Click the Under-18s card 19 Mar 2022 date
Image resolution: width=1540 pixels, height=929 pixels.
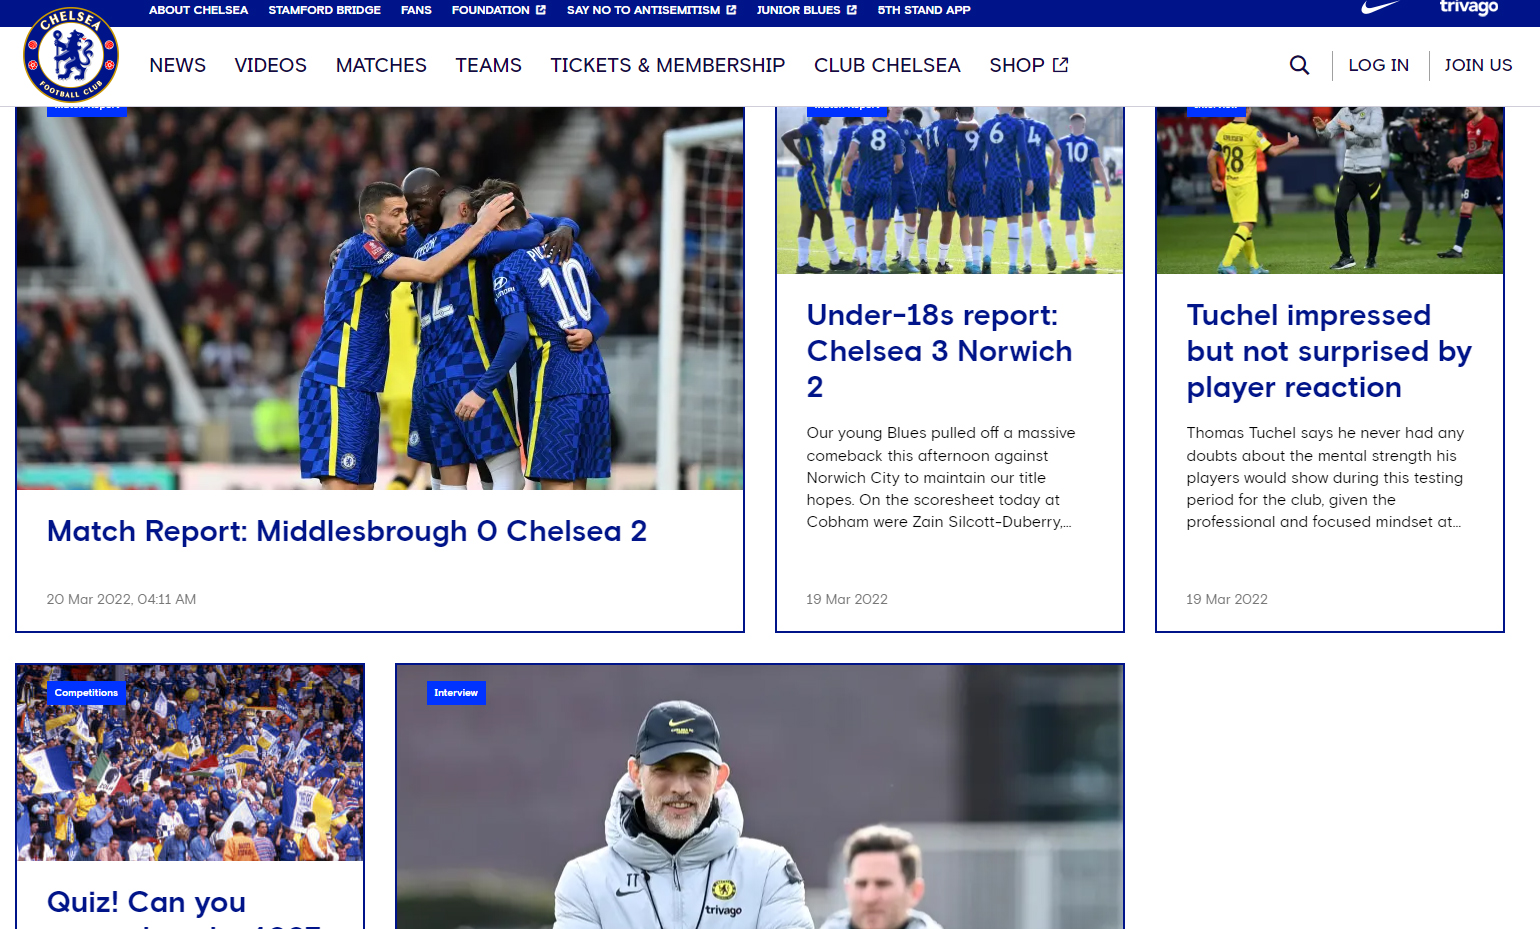pyautogui.click(x=847, y=599)
